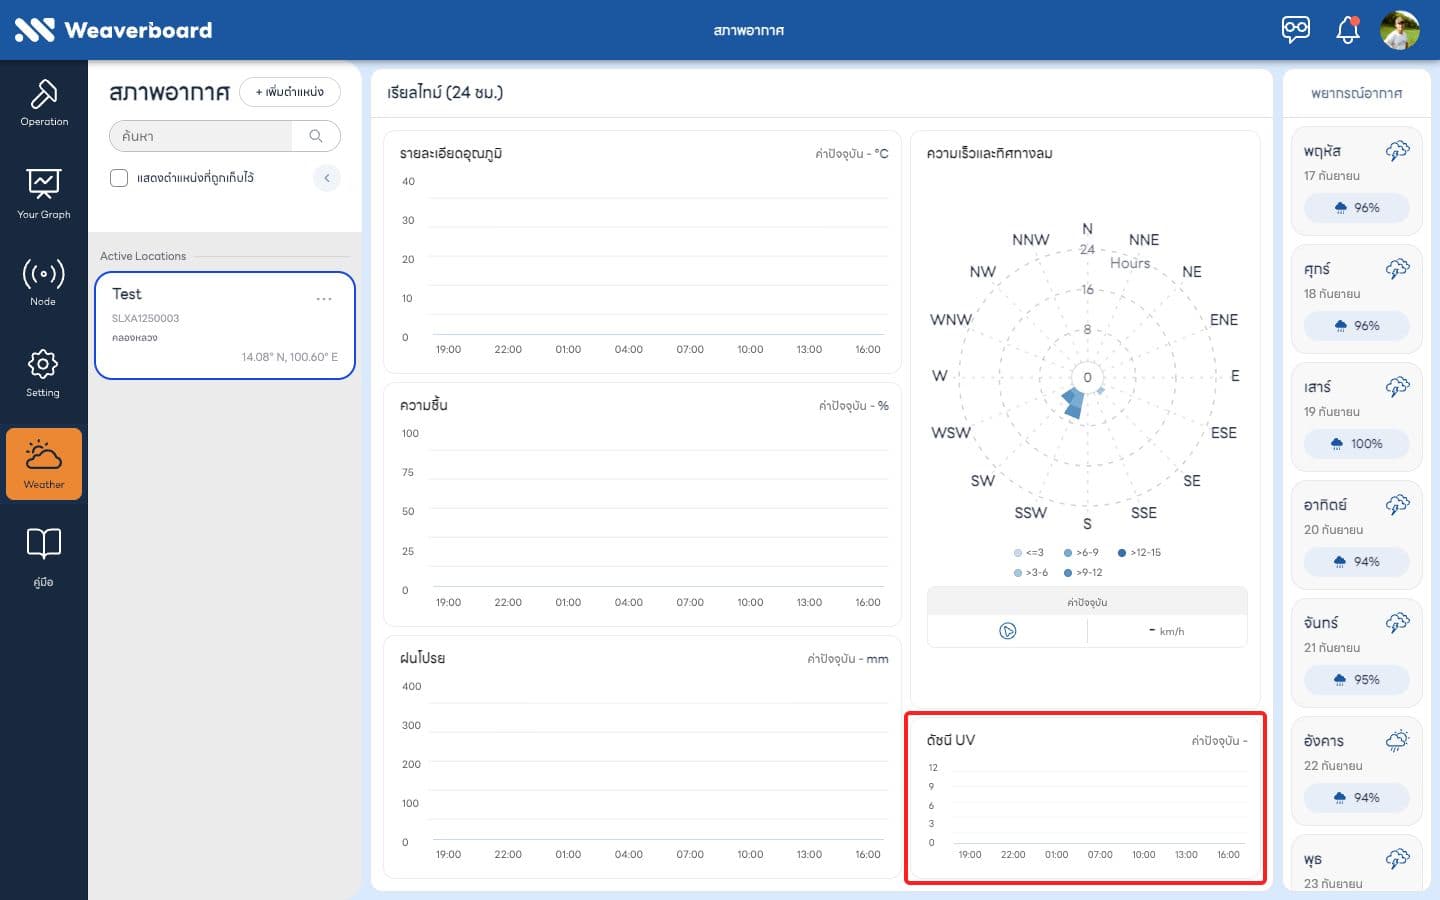Toggle the <=3 wind speed legend
The width and height of the screenshot is (1440, 900).
(1029, 553)
